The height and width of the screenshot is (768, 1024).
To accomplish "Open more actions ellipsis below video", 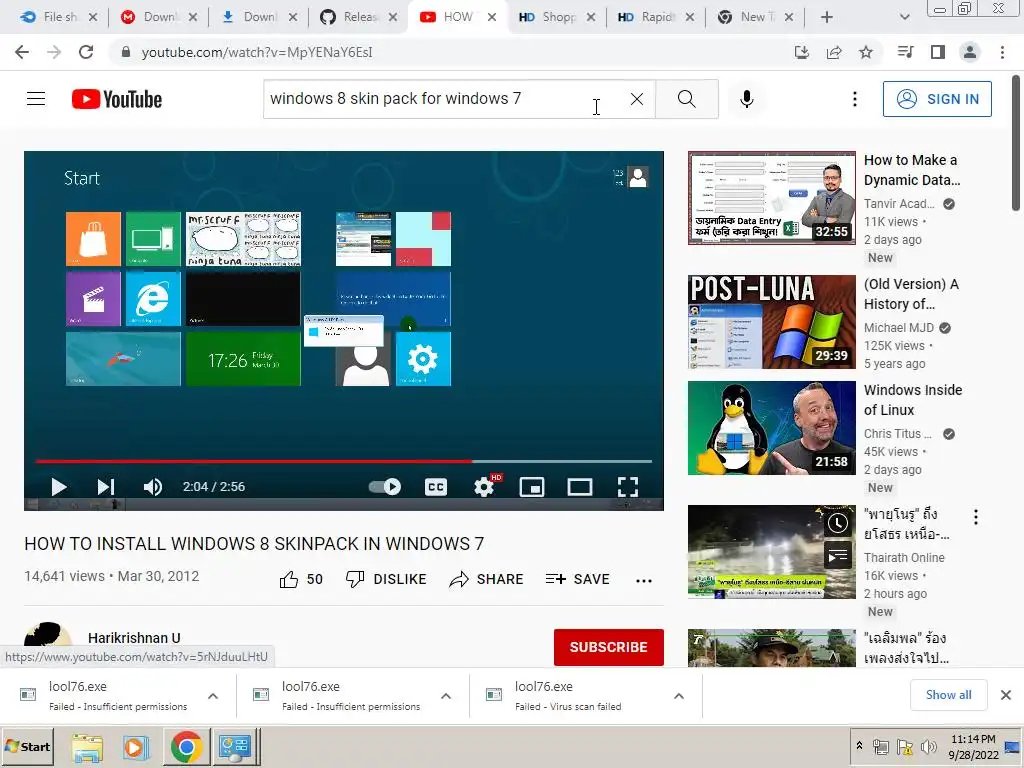I will (644, 581).
